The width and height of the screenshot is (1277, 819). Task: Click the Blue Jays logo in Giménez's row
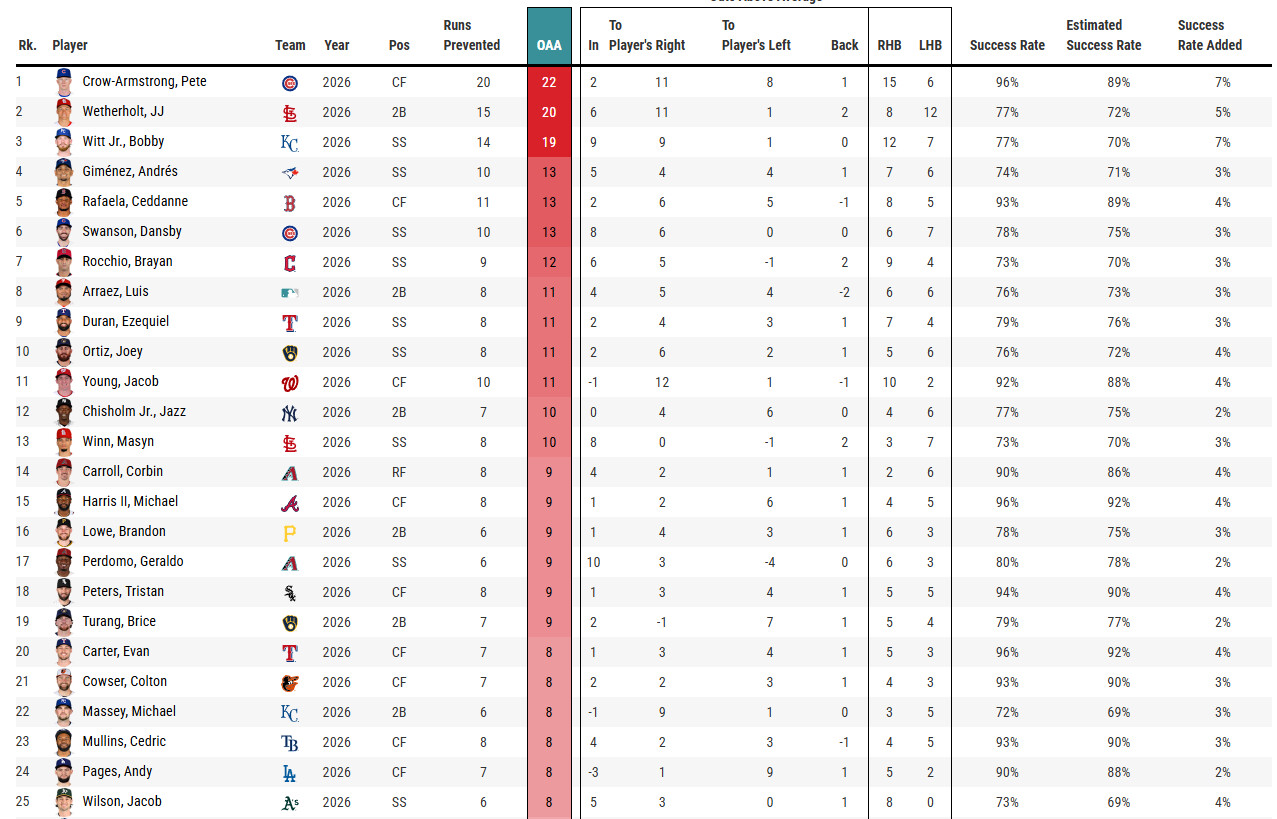(x=290, y=173)
